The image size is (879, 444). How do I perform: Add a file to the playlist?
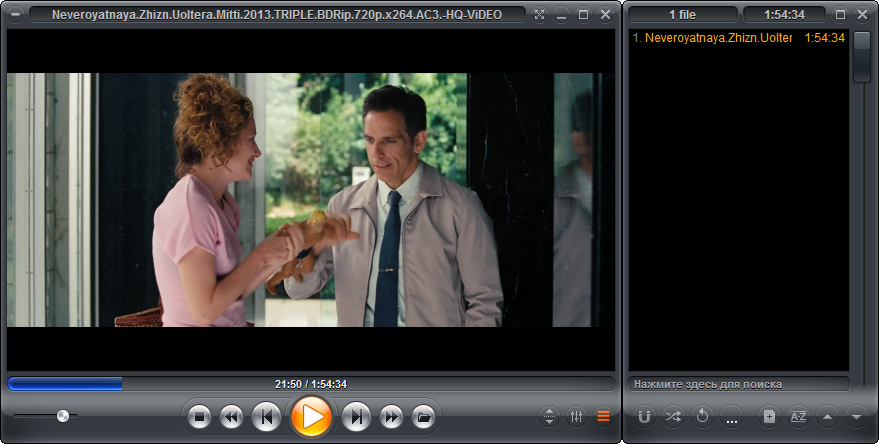pyautogui.click(x=769, y=417)
